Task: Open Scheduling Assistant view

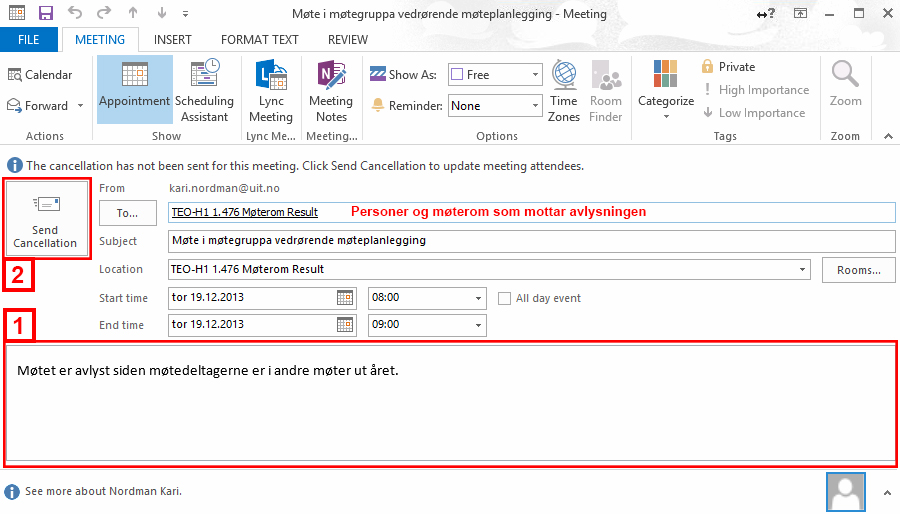Action: pyautogui.click(x=204, y=89)
